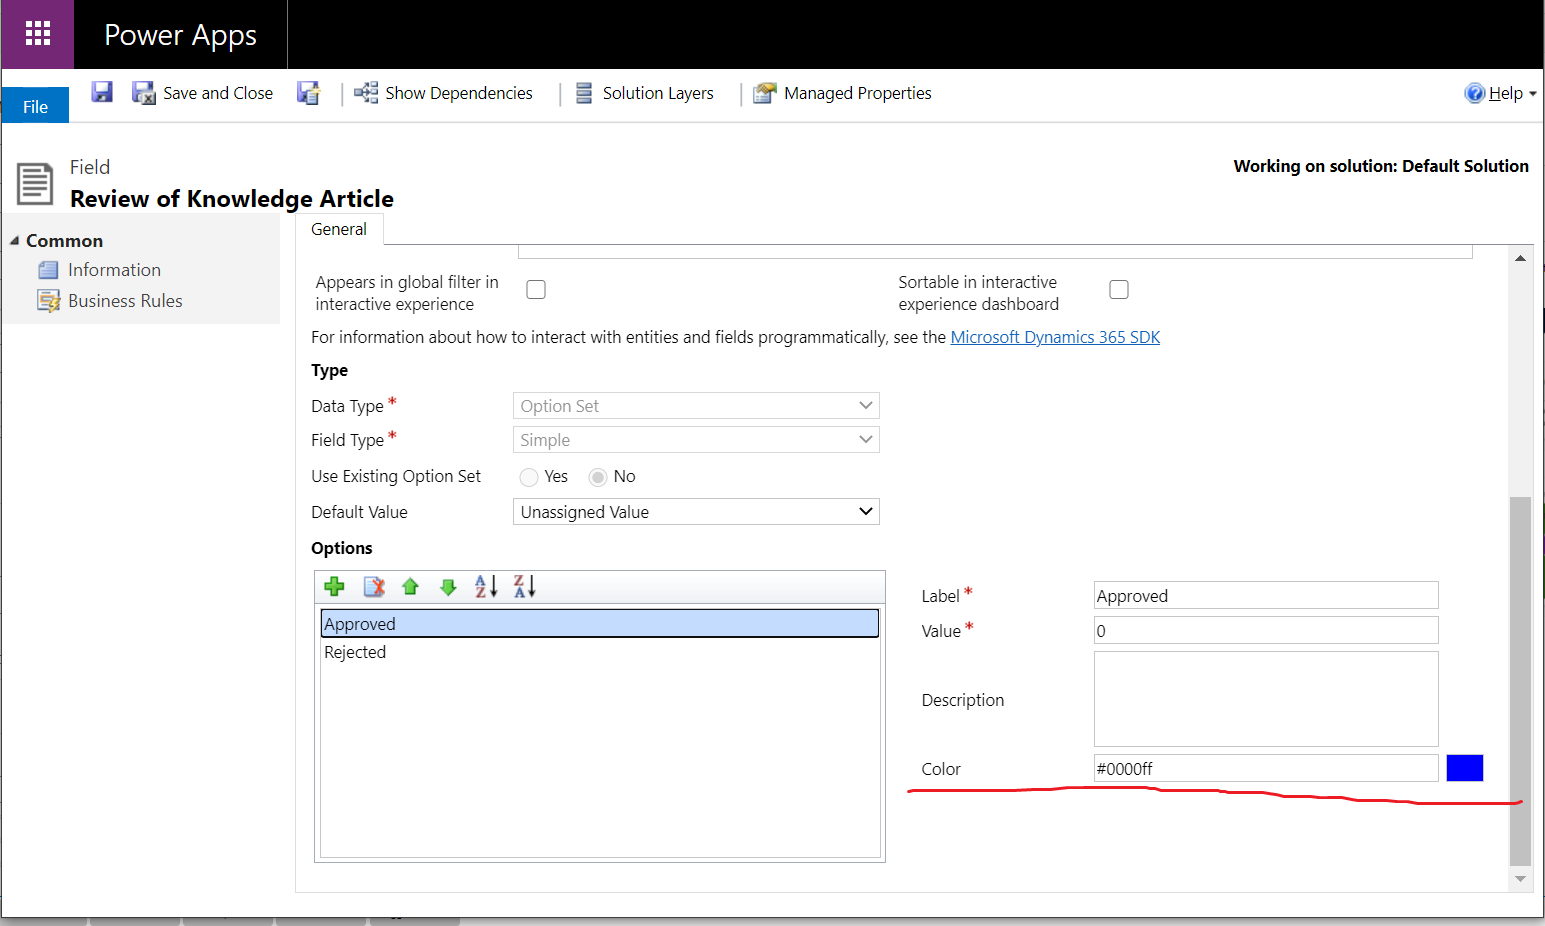Collapse the Common section
This screenshot has height=926, width=1545.
pyautogui.click(x=15, y=241)
